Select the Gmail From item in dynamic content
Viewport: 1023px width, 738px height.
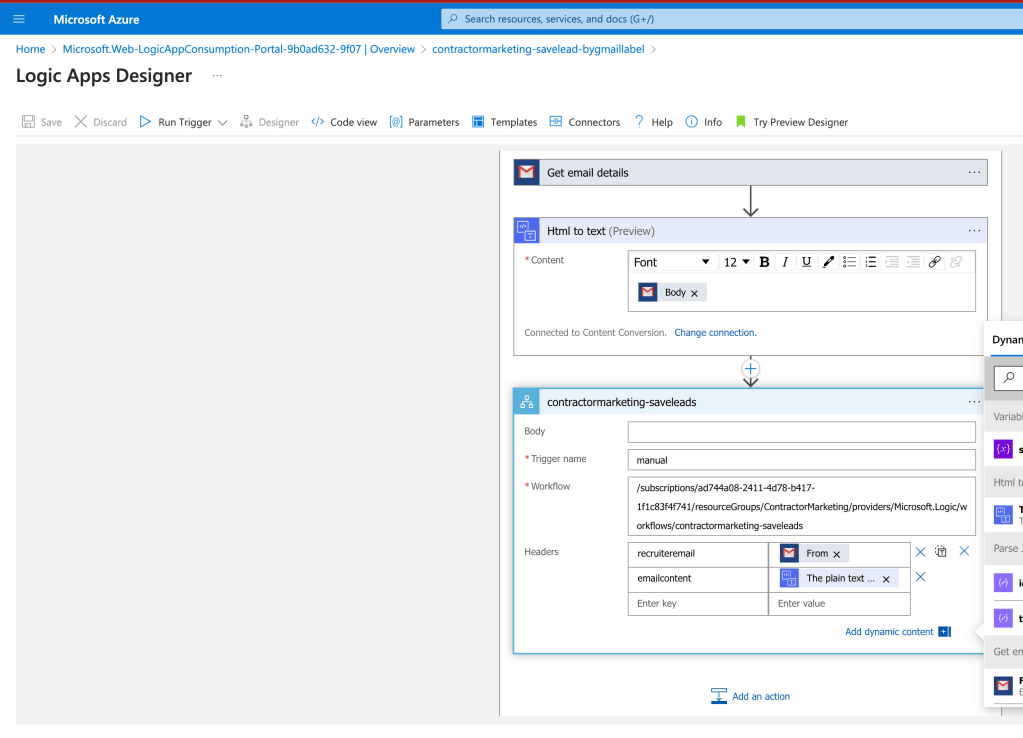pyautogui.click(x=1007, y=685)
